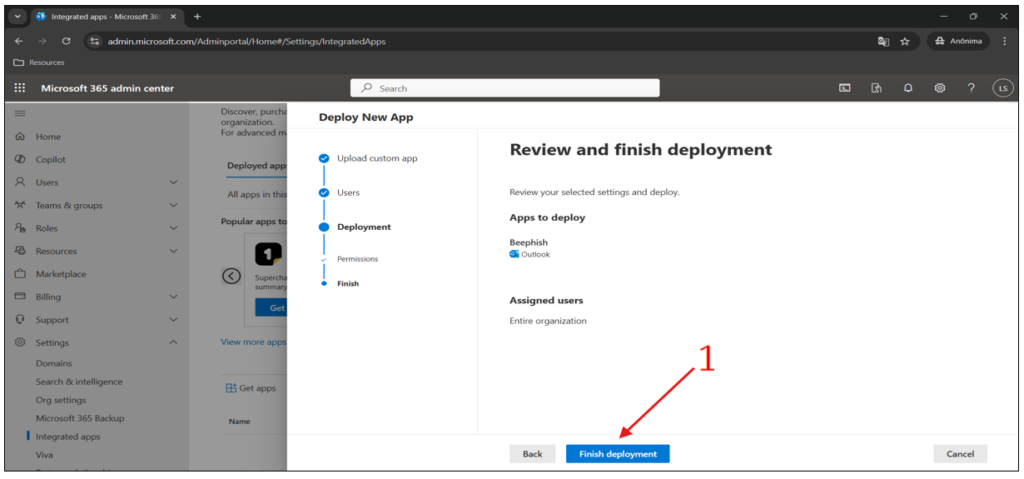Click the Home icon in sidebar
This screenshot has height=479, width=1024.
pyautogui.click(x=20, y=137)
